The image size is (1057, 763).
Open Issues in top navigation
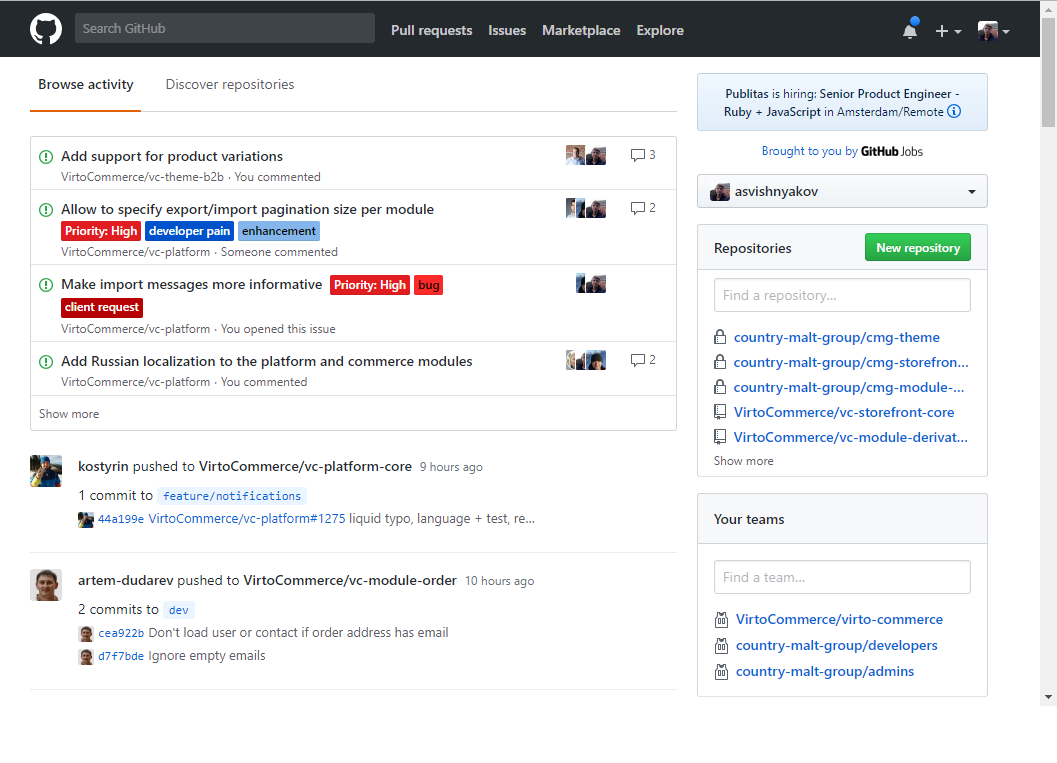point(507,30)
